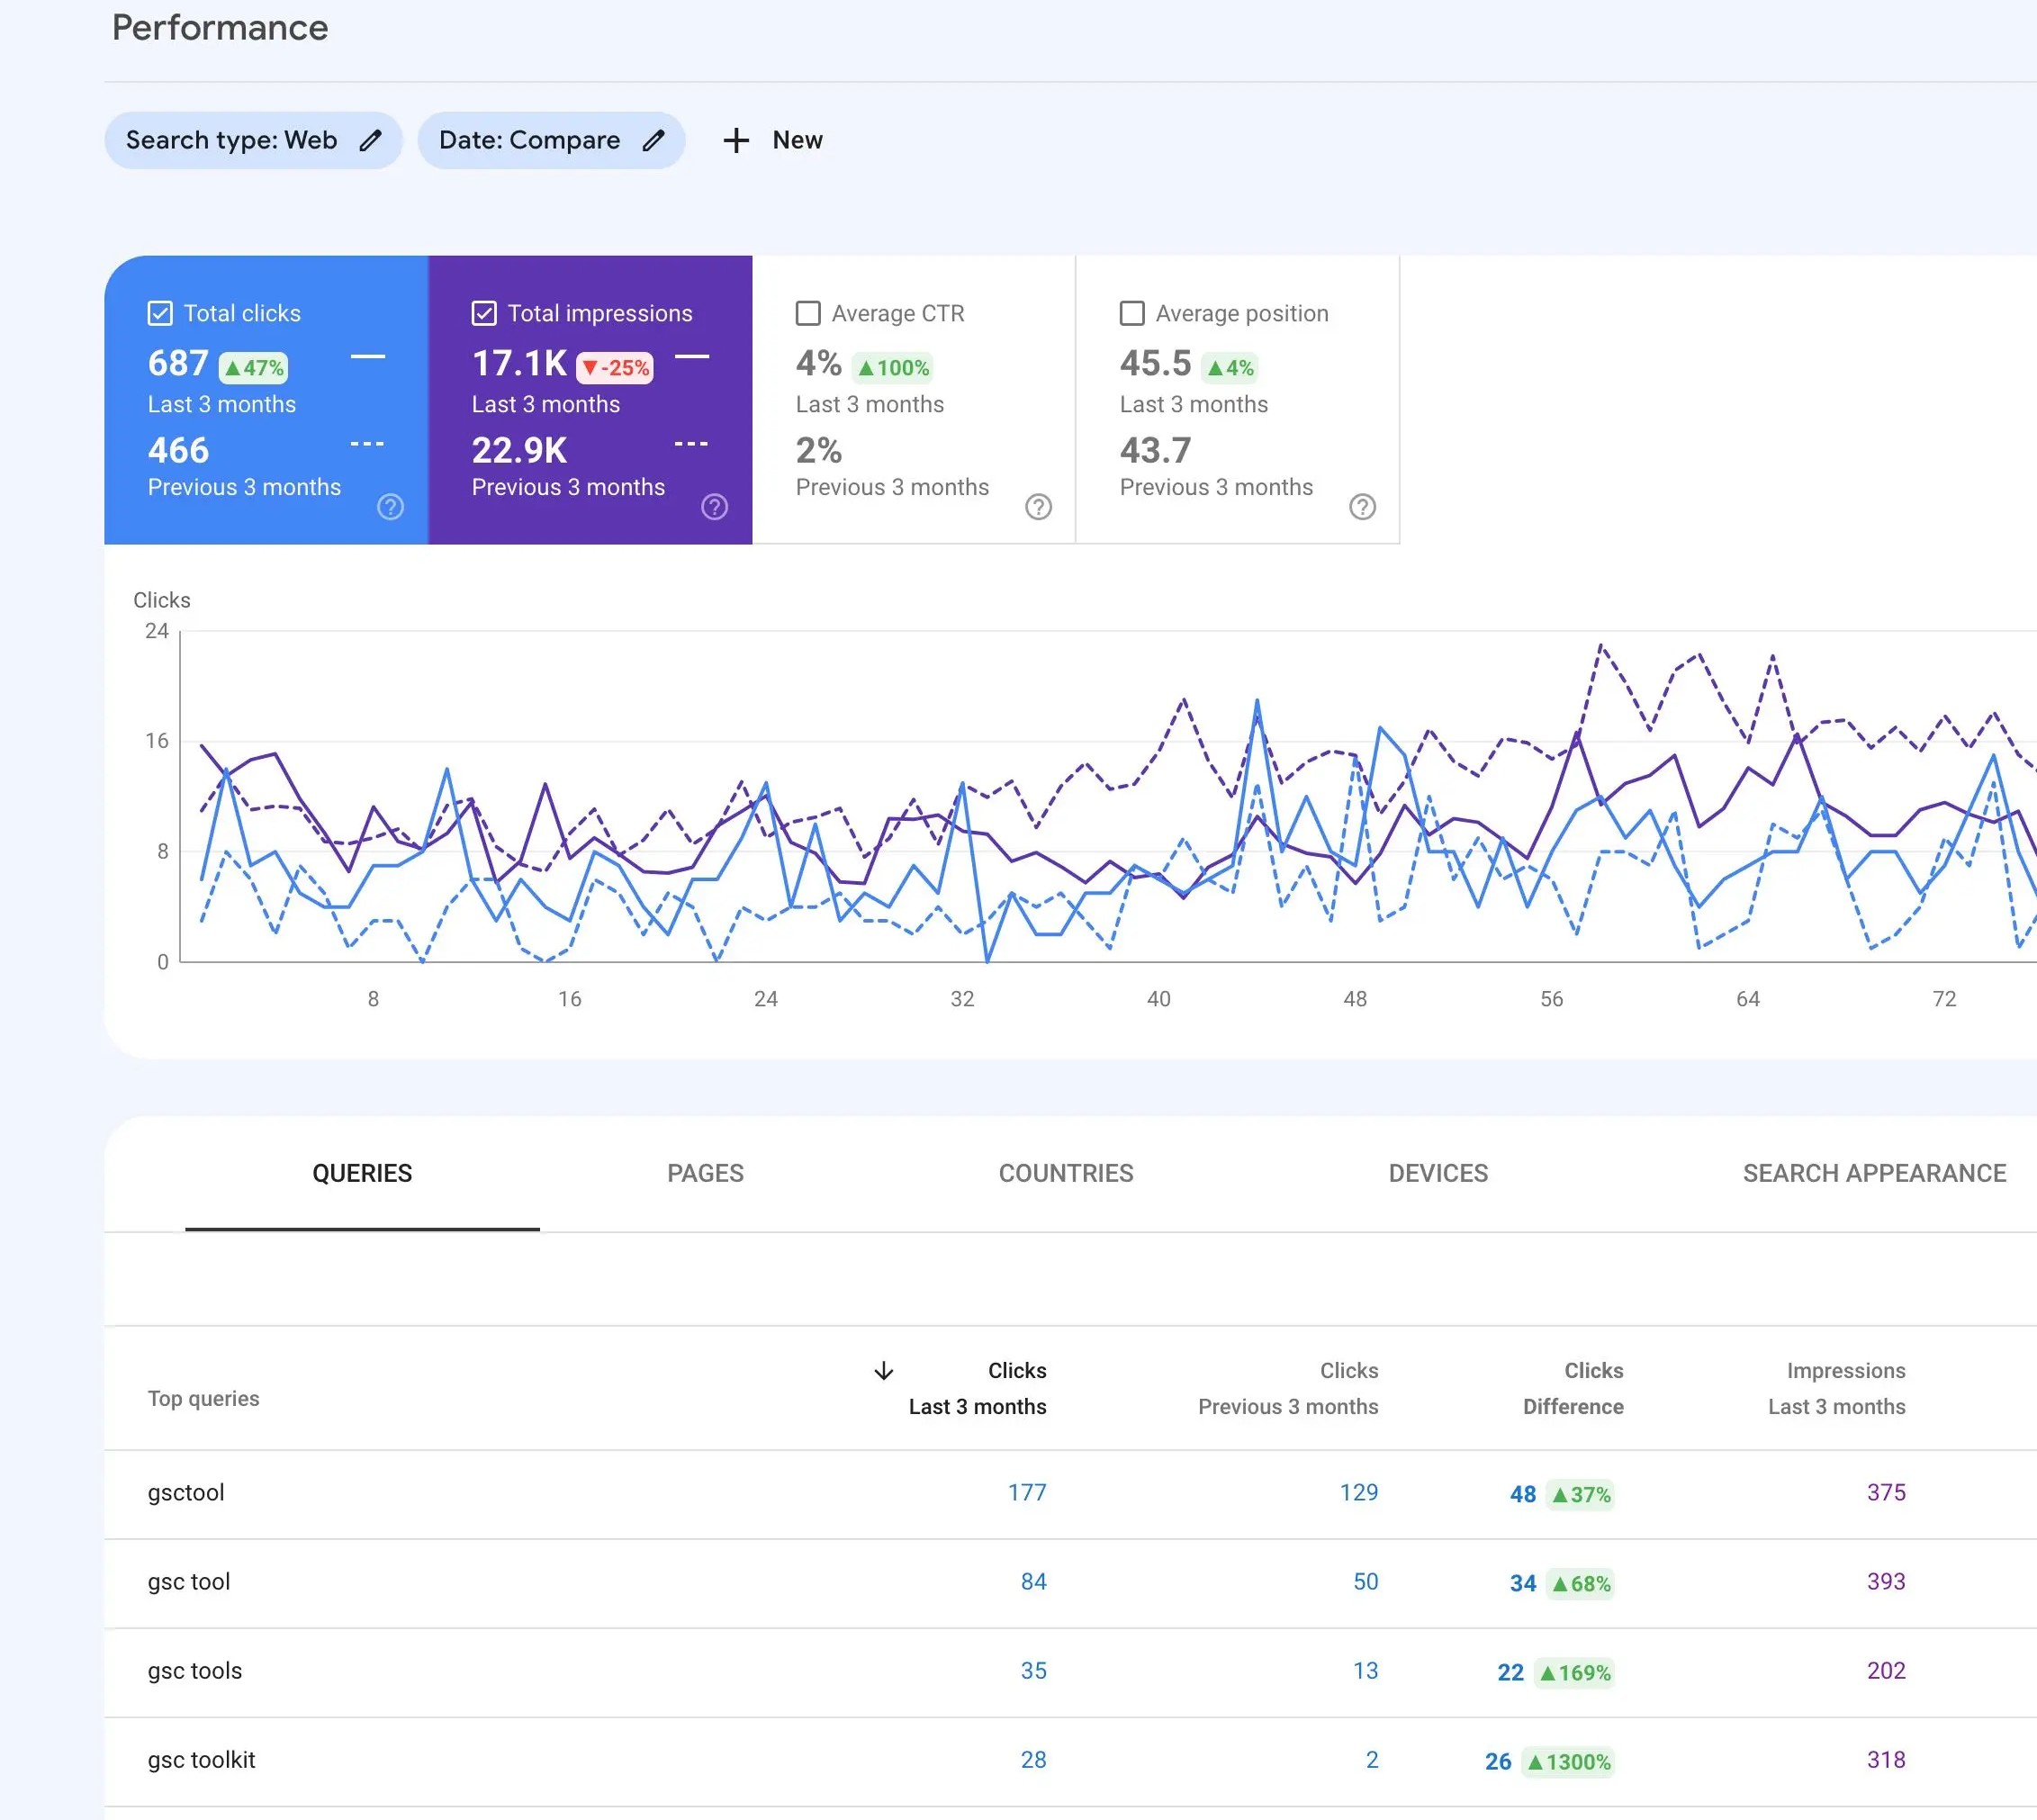Viewport: 2037px width, 1820px height.
Task: Select the gsc toolkit query row
Action: tap(202, 1760)
